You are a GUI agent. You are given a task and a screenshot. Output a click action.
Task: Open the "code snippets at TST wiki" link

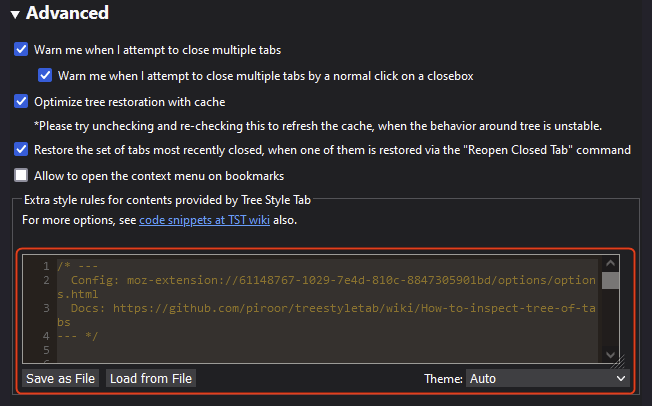pyautogui.click(x=214, y=219)
